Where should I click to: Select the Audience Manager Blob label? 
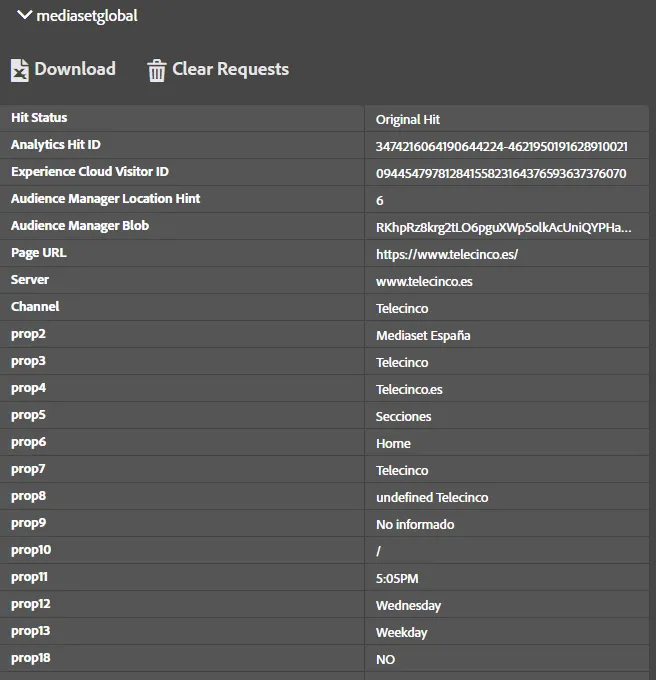pos(80,226)
